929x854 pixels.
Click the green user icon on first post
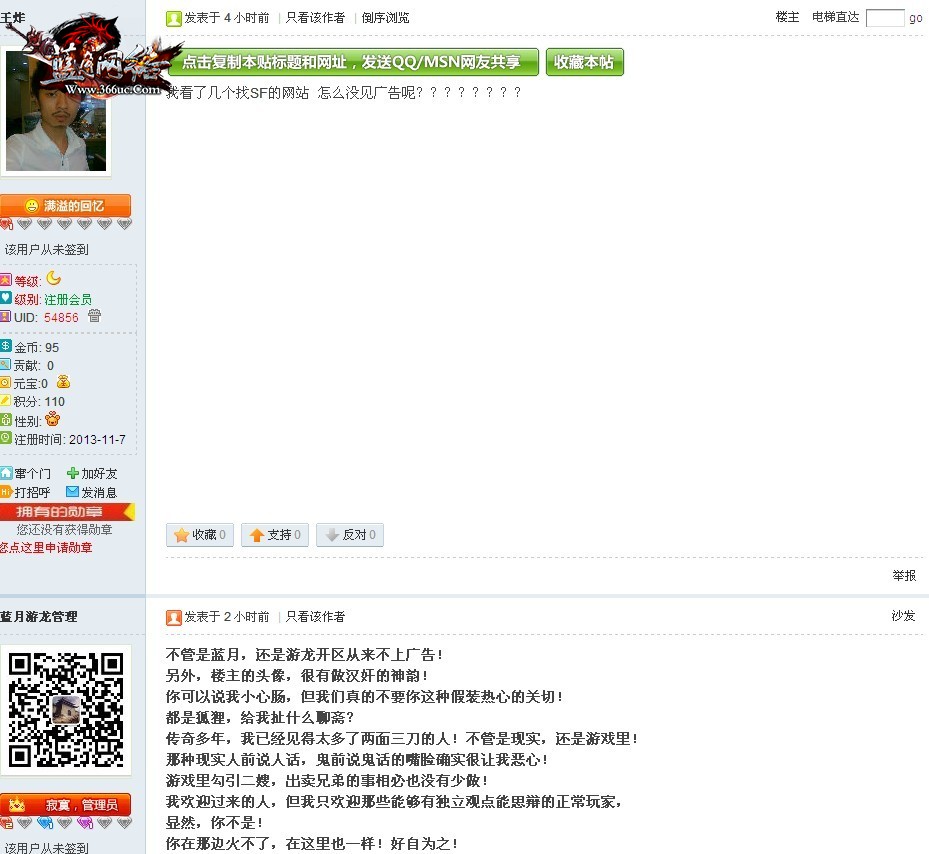point(174,18)
